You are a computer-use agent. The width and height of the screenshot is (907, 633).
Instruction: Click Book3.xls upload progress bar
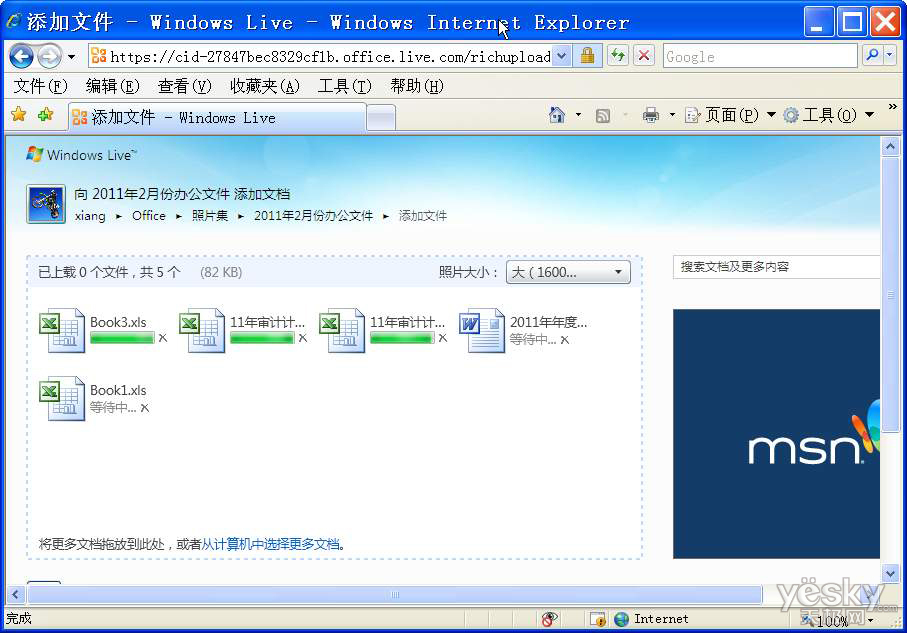point(122,338)
